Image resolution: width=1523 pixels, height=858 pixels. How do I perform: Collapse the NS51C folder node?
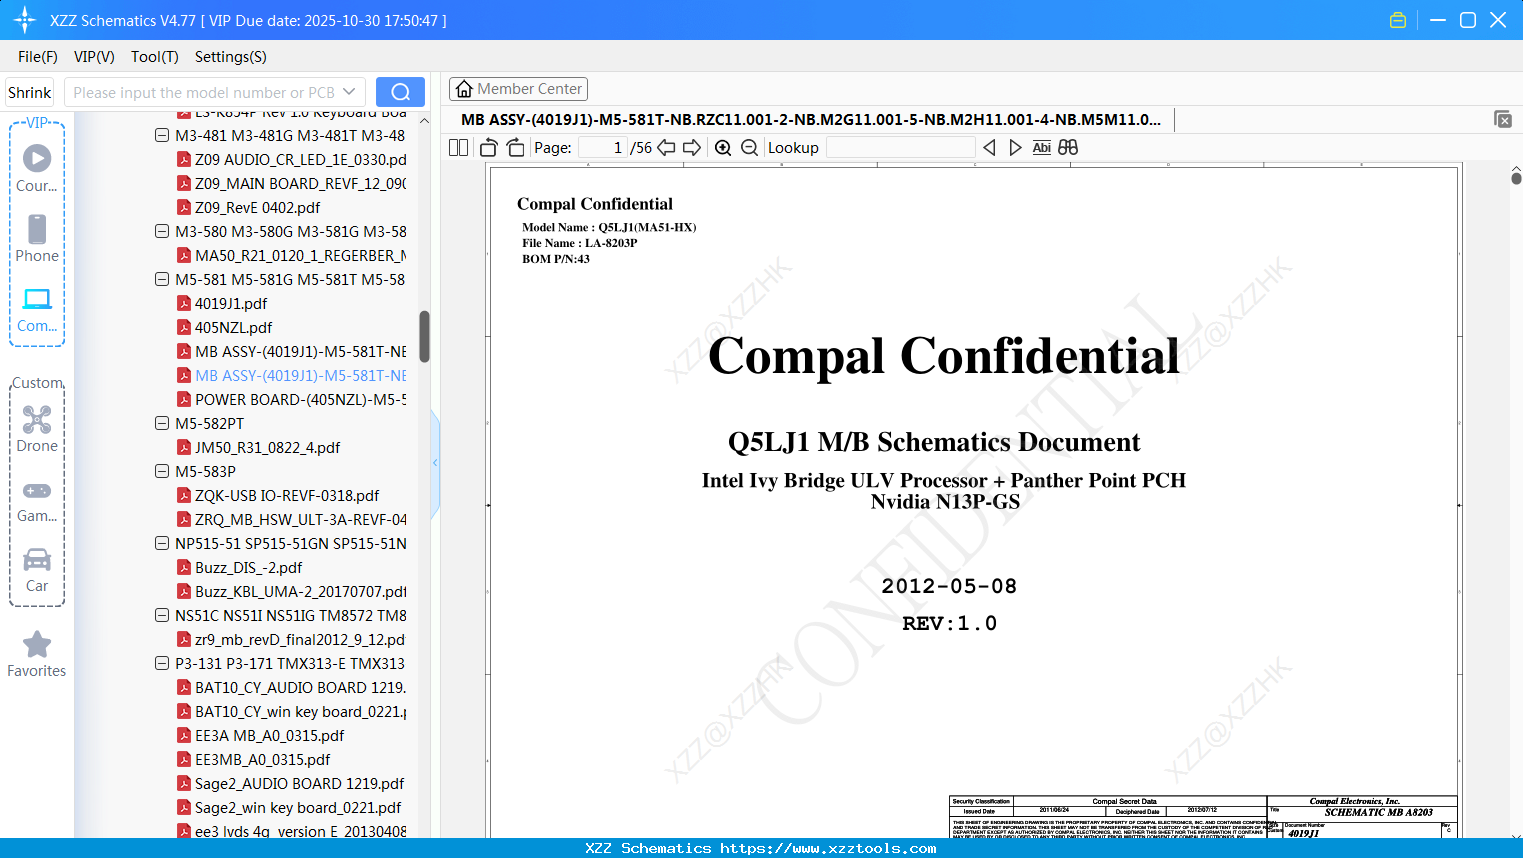[162, 615]
